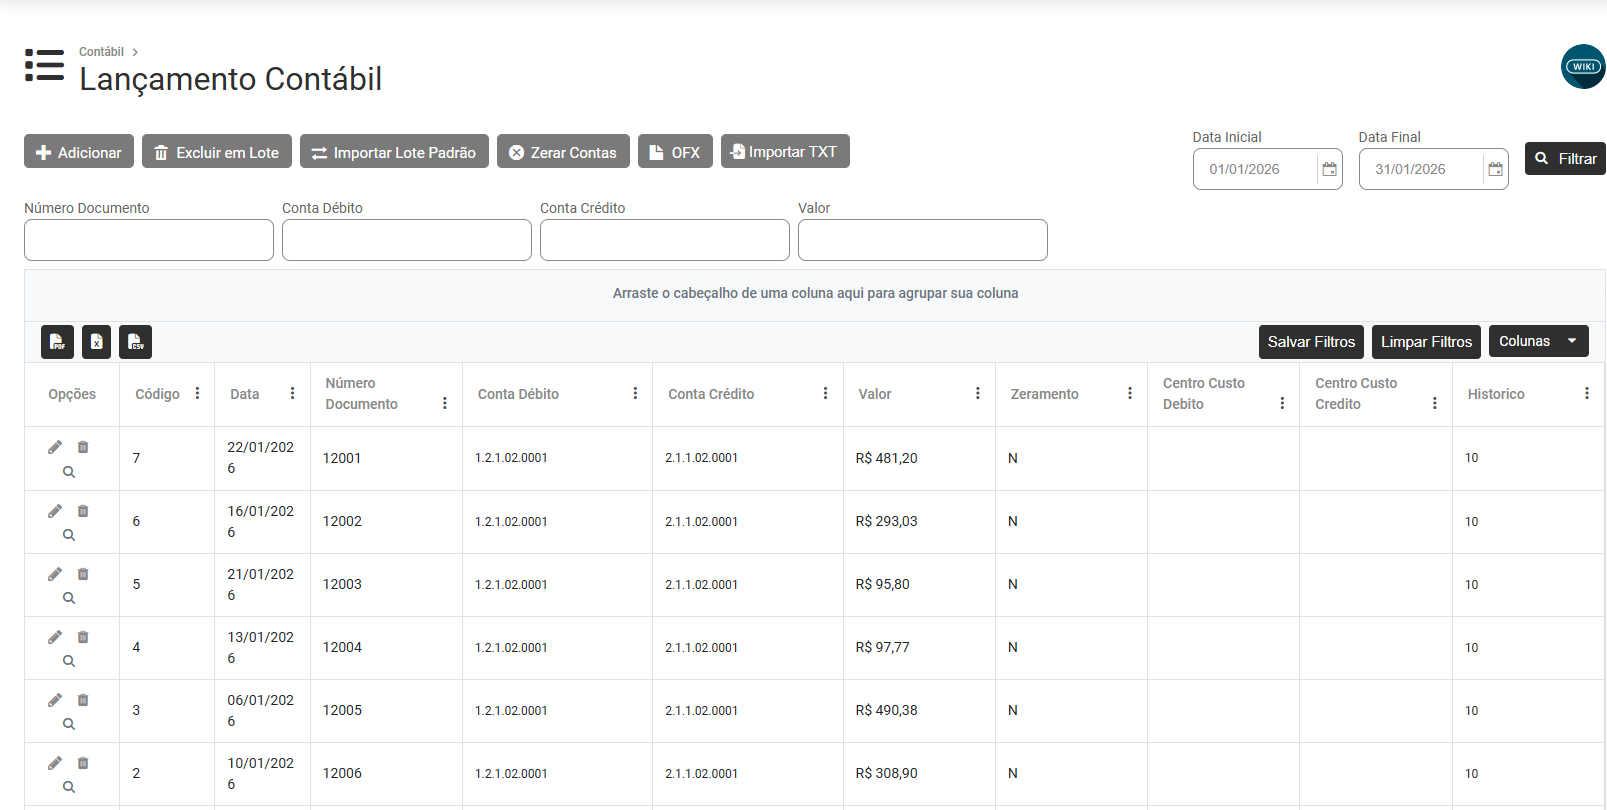Open the Conta Crédito column options menu
This screenshot has width=1607, height=810.
point(825,393)
